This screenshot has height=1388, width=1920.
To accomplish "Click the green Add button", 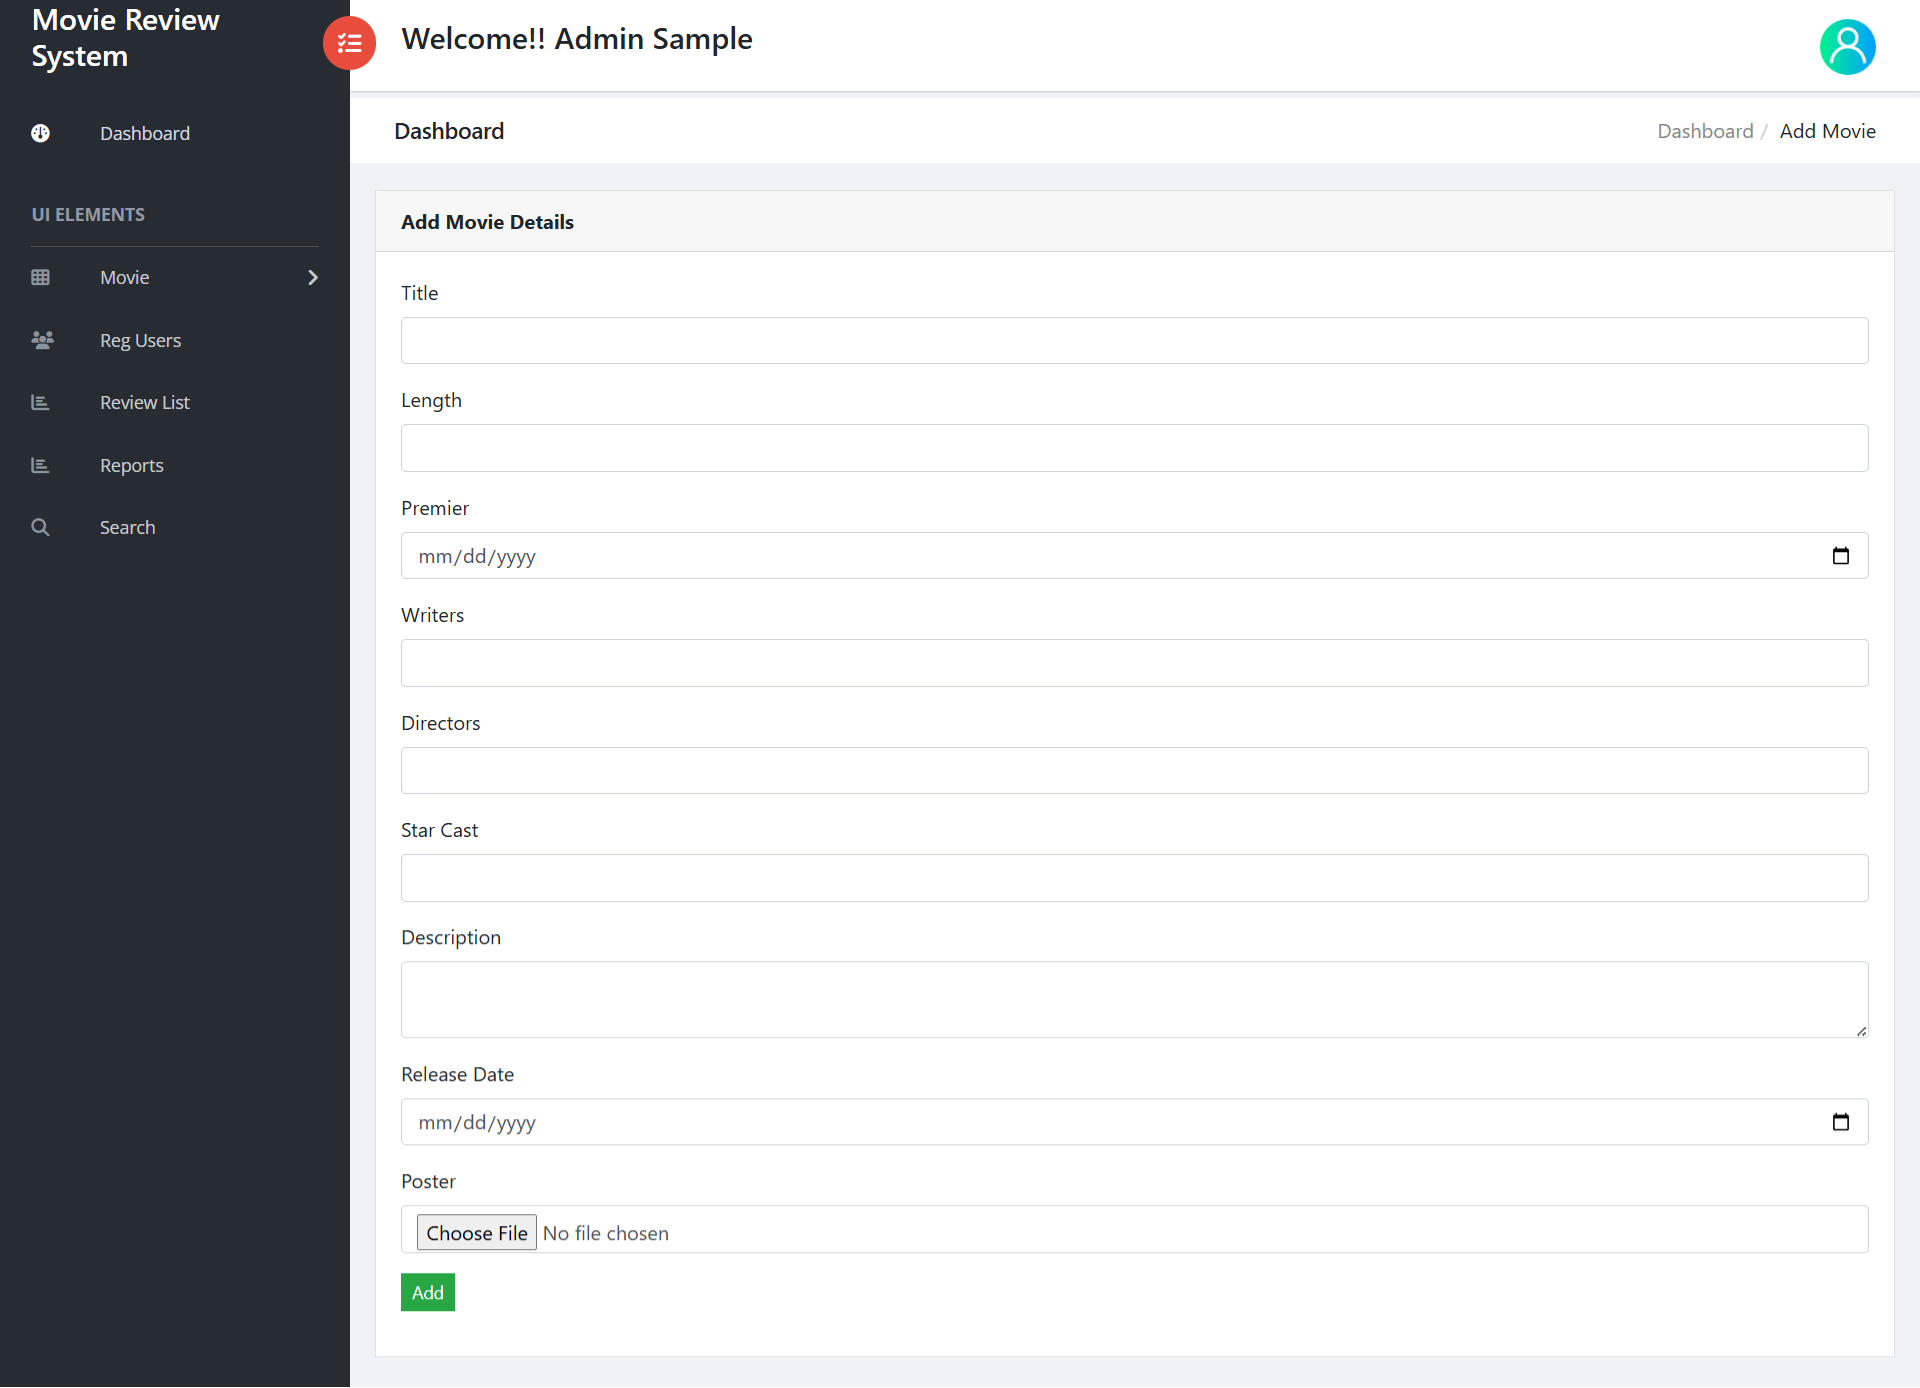I will [428, 1292].
